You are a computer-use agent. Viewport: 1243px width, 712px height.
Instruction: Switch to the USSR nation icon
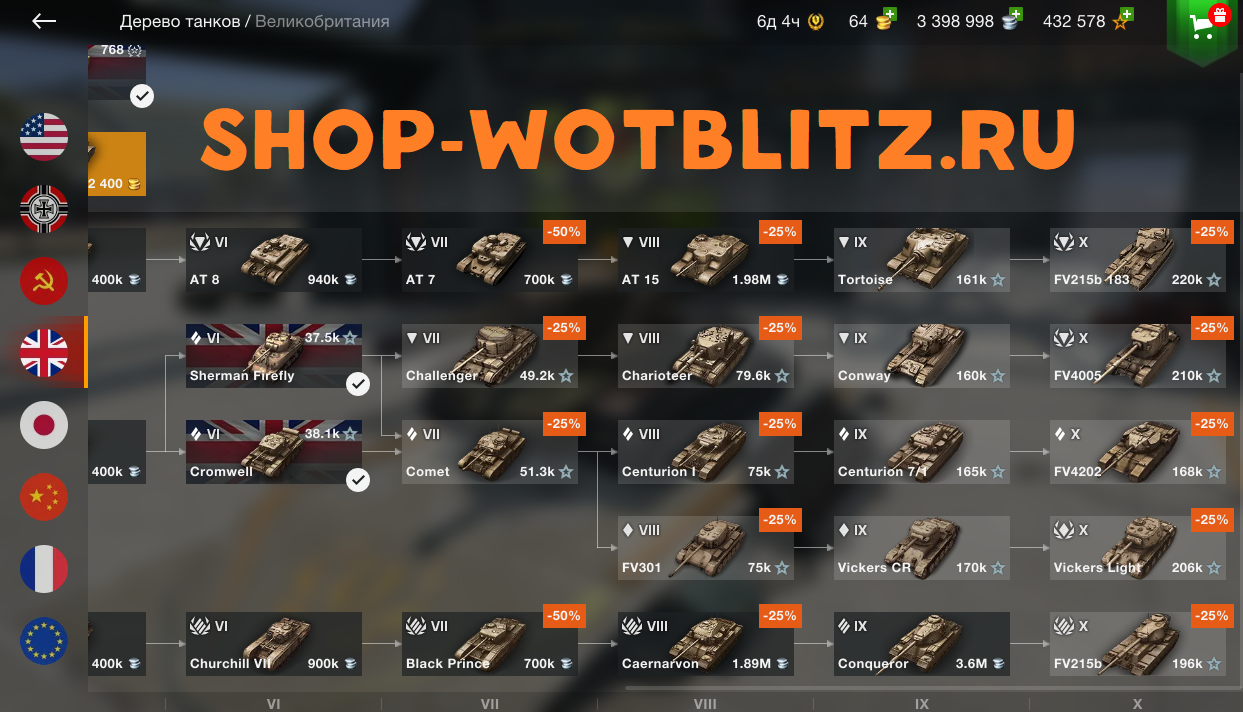pos(44,281)
